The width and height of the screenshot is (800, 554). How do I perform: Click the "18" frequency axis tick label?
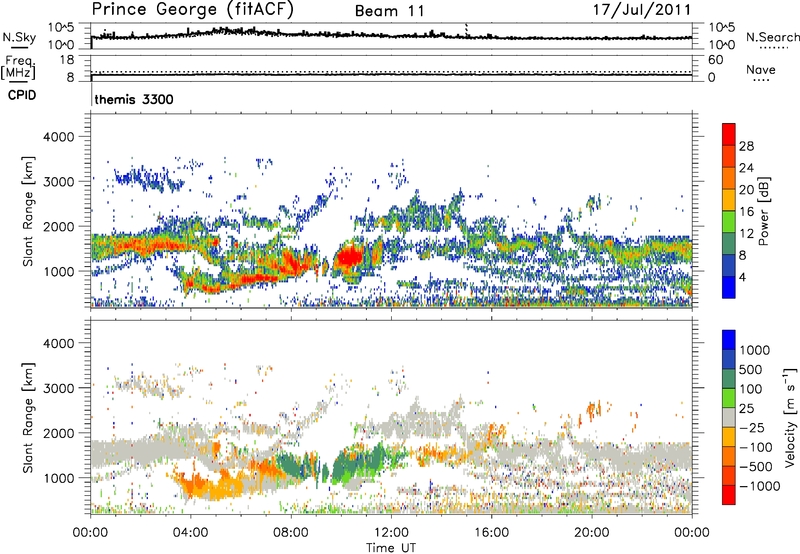(x=66, y=60)
